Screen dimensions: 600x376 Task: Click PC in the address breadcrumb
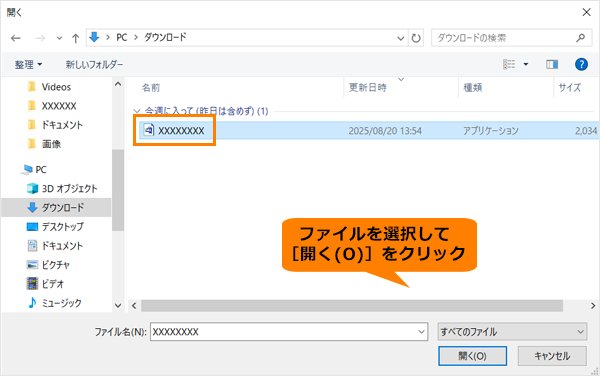click(122, 37)
